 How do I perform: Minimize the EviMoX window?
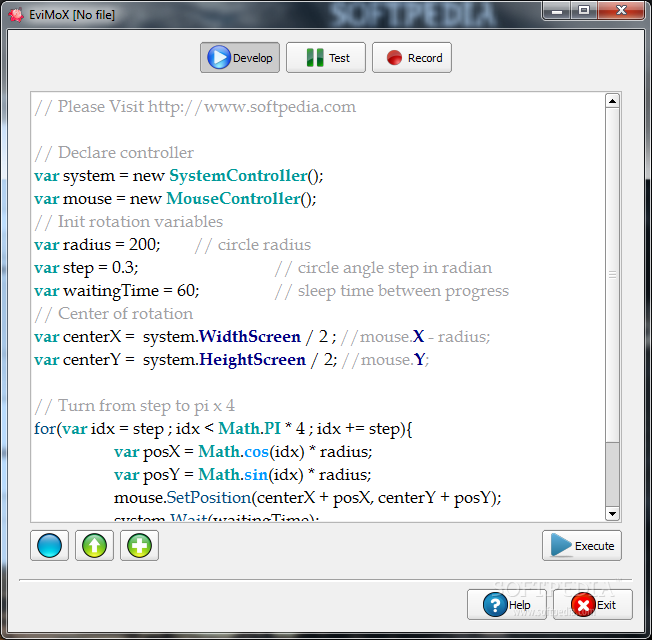[557, 10]
